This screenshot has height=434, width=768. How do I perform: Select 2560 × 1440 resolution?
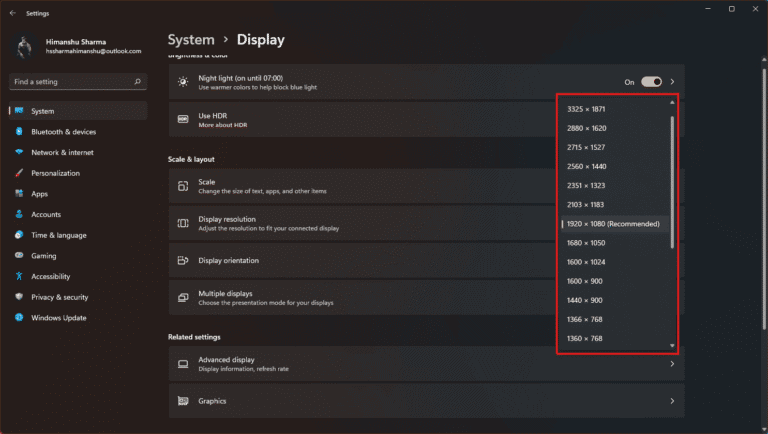click(587, 166)
